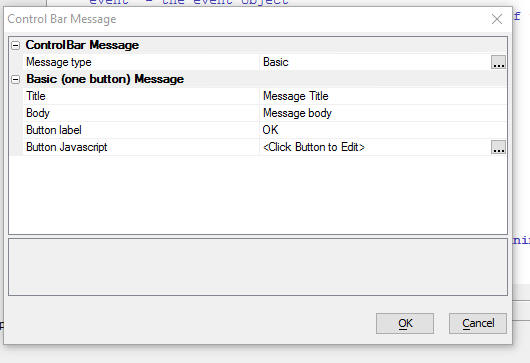530x363 pixels.
Task: Close the Control Bar Message dialog
Action: tap(497, 19)
